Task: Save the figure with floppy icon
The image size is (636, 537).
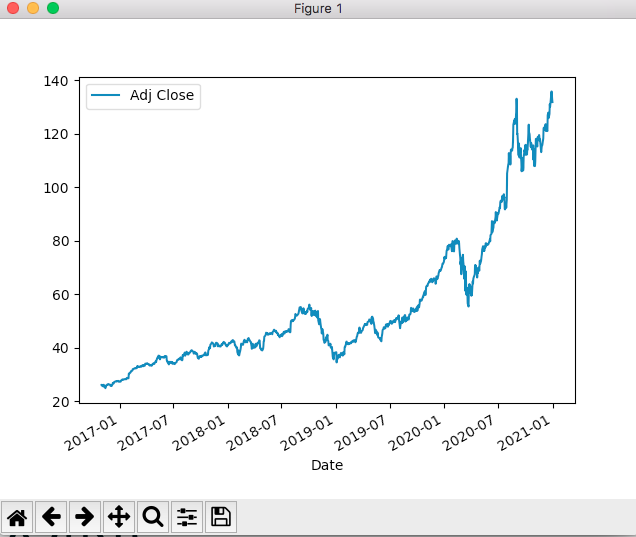Action: (x=221, y=517)
